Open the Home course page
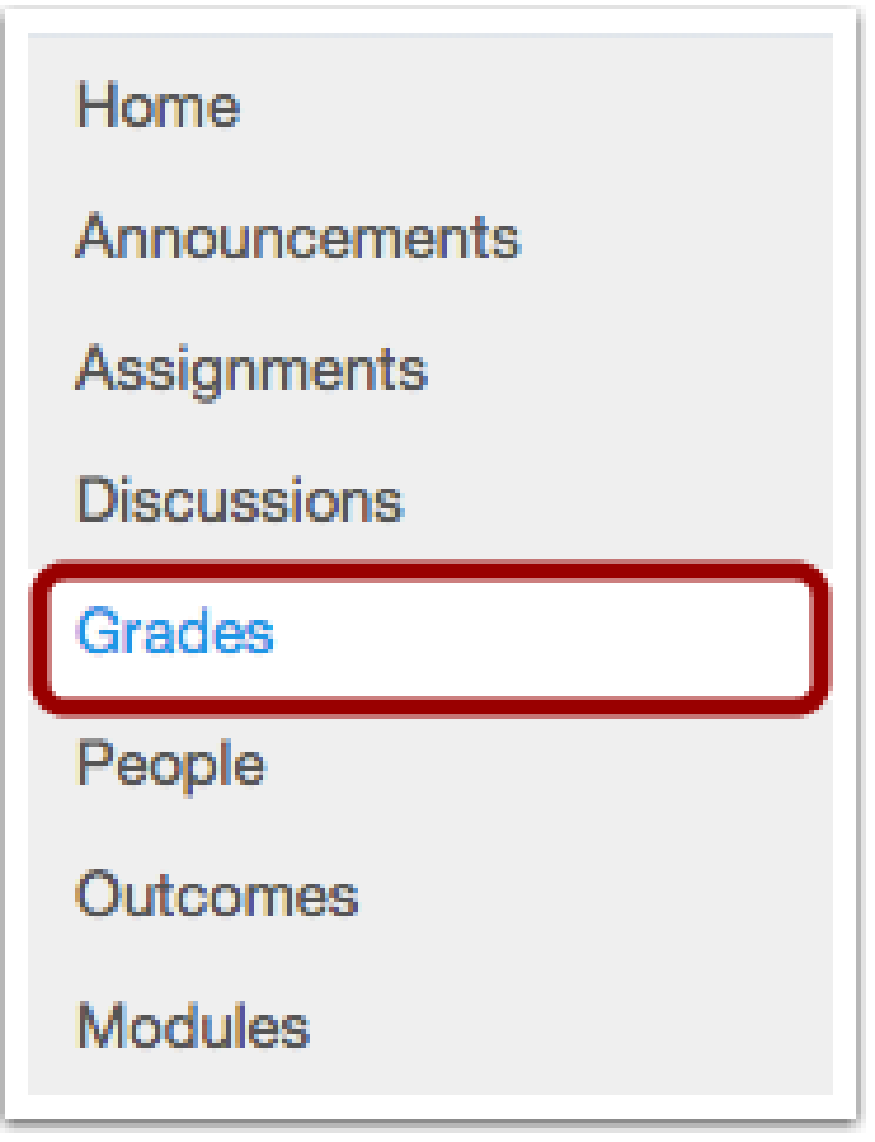 pos(158,106)
